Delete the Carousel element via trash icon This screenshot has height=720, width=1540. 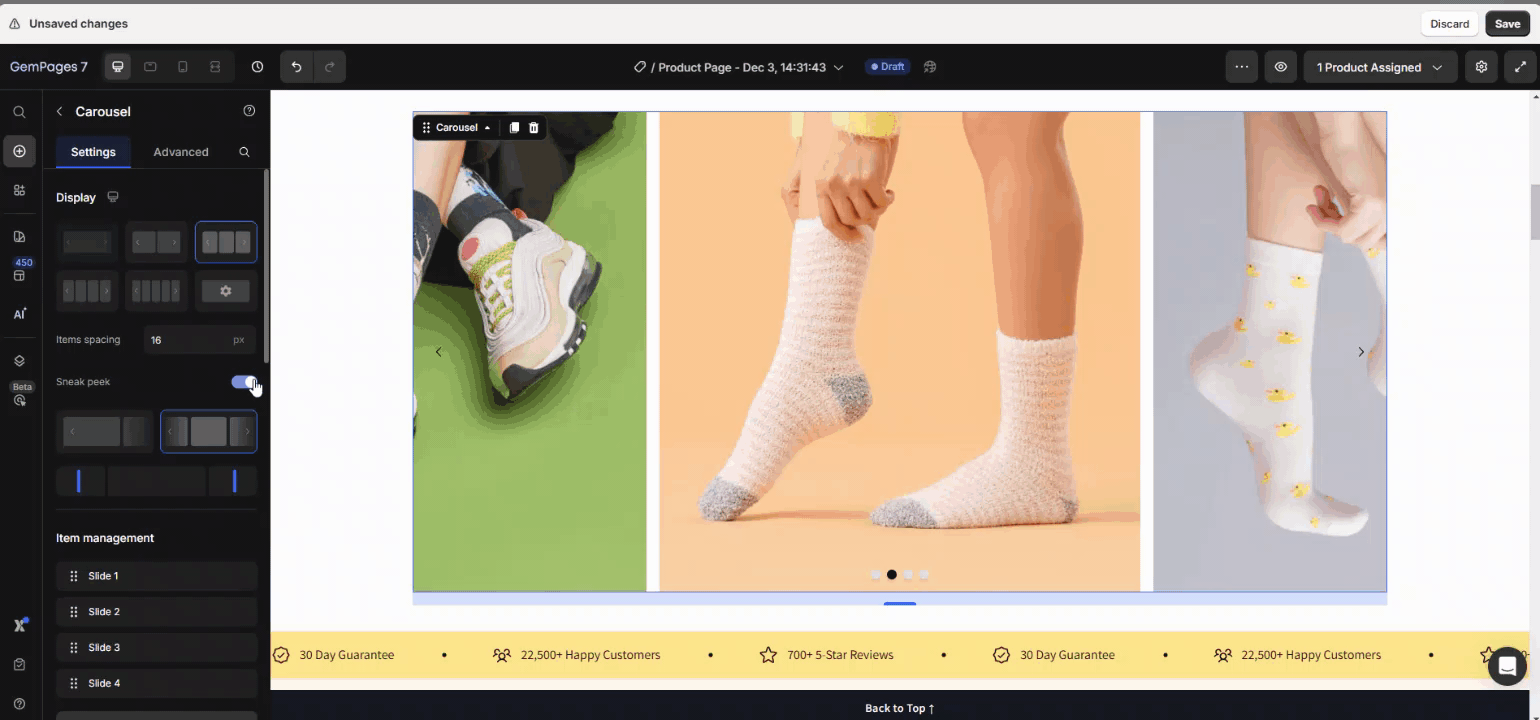click(x=533, y=127)
